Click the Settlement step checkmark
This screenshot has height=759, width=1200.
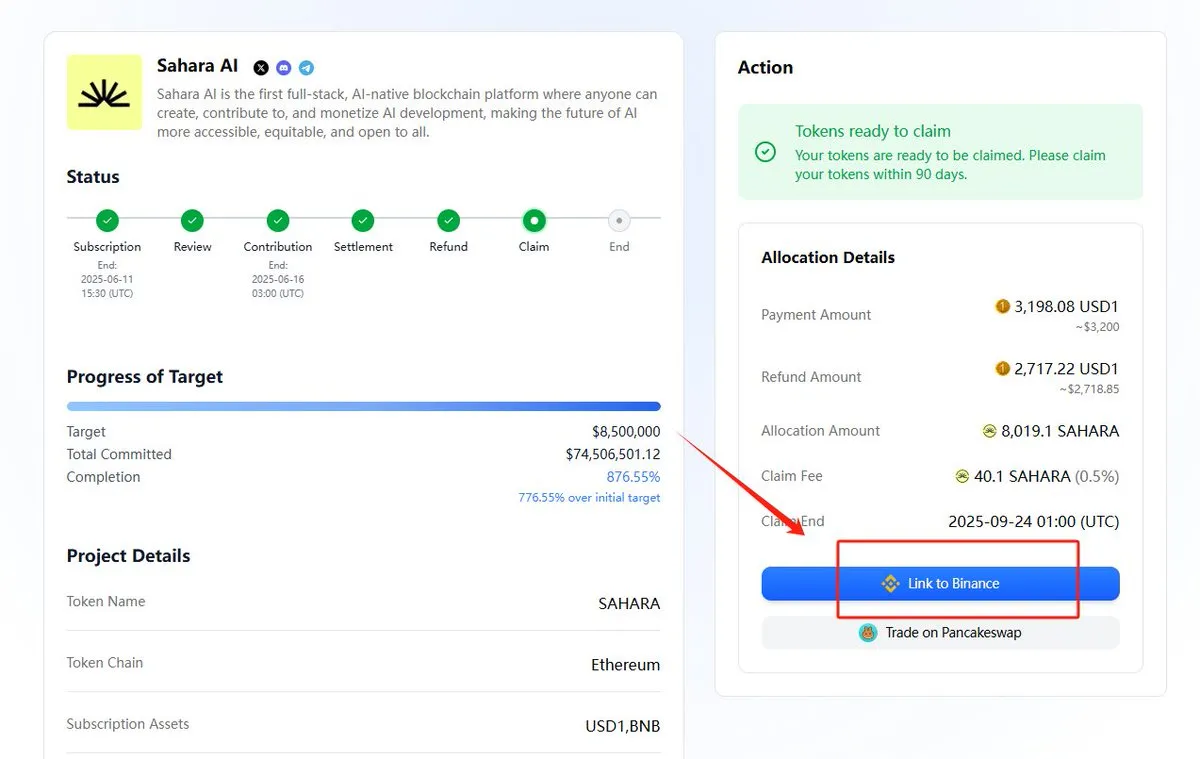point(363,220)
